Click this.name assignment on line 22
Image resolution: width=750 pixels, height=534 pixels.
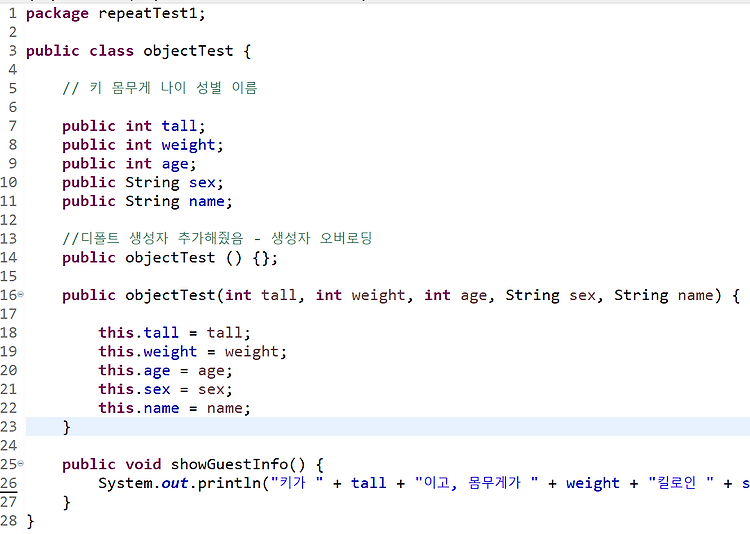(174, 408)
